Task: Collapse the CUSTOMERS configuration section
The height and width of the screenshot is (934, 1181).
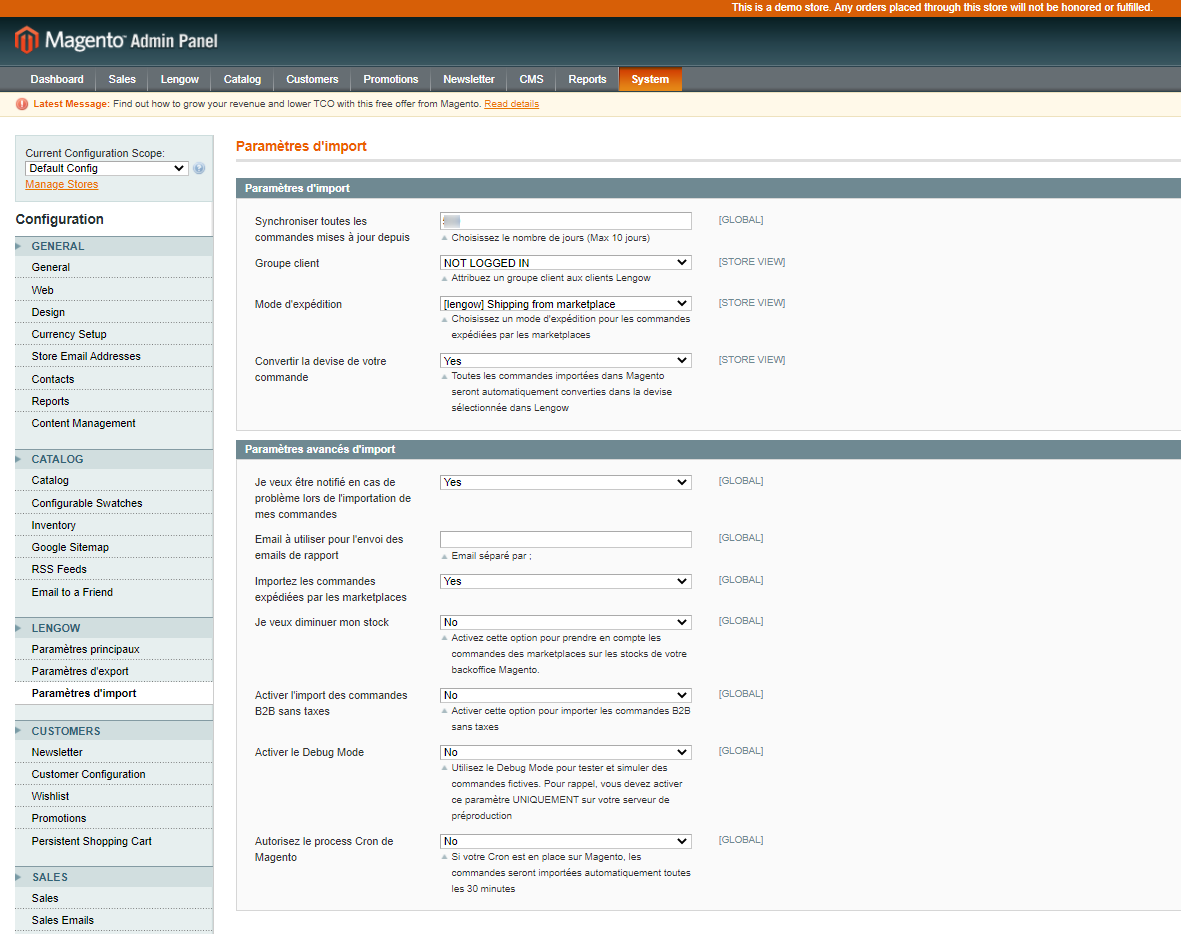Action: (x=114, y=731)
